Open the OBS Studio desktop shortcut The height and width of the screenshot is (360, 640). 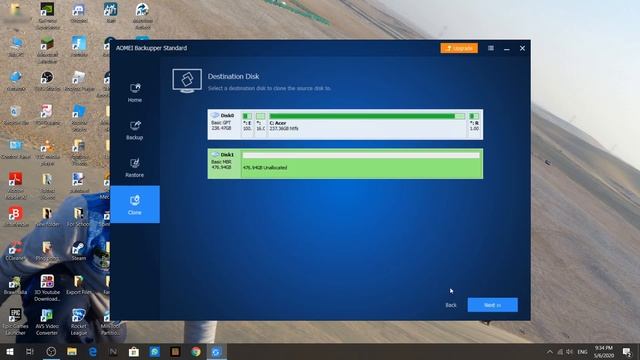(47, 81)
